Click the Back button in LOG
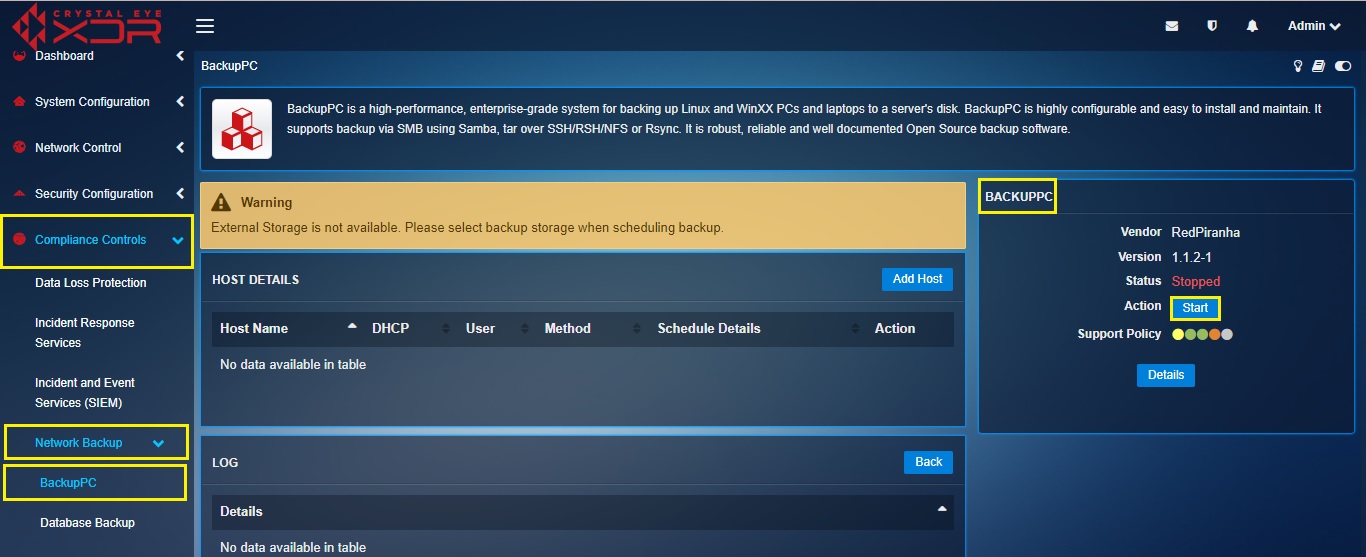This screenshot has width=1366, height=557. pyautogui.click(x=929, y=462)
